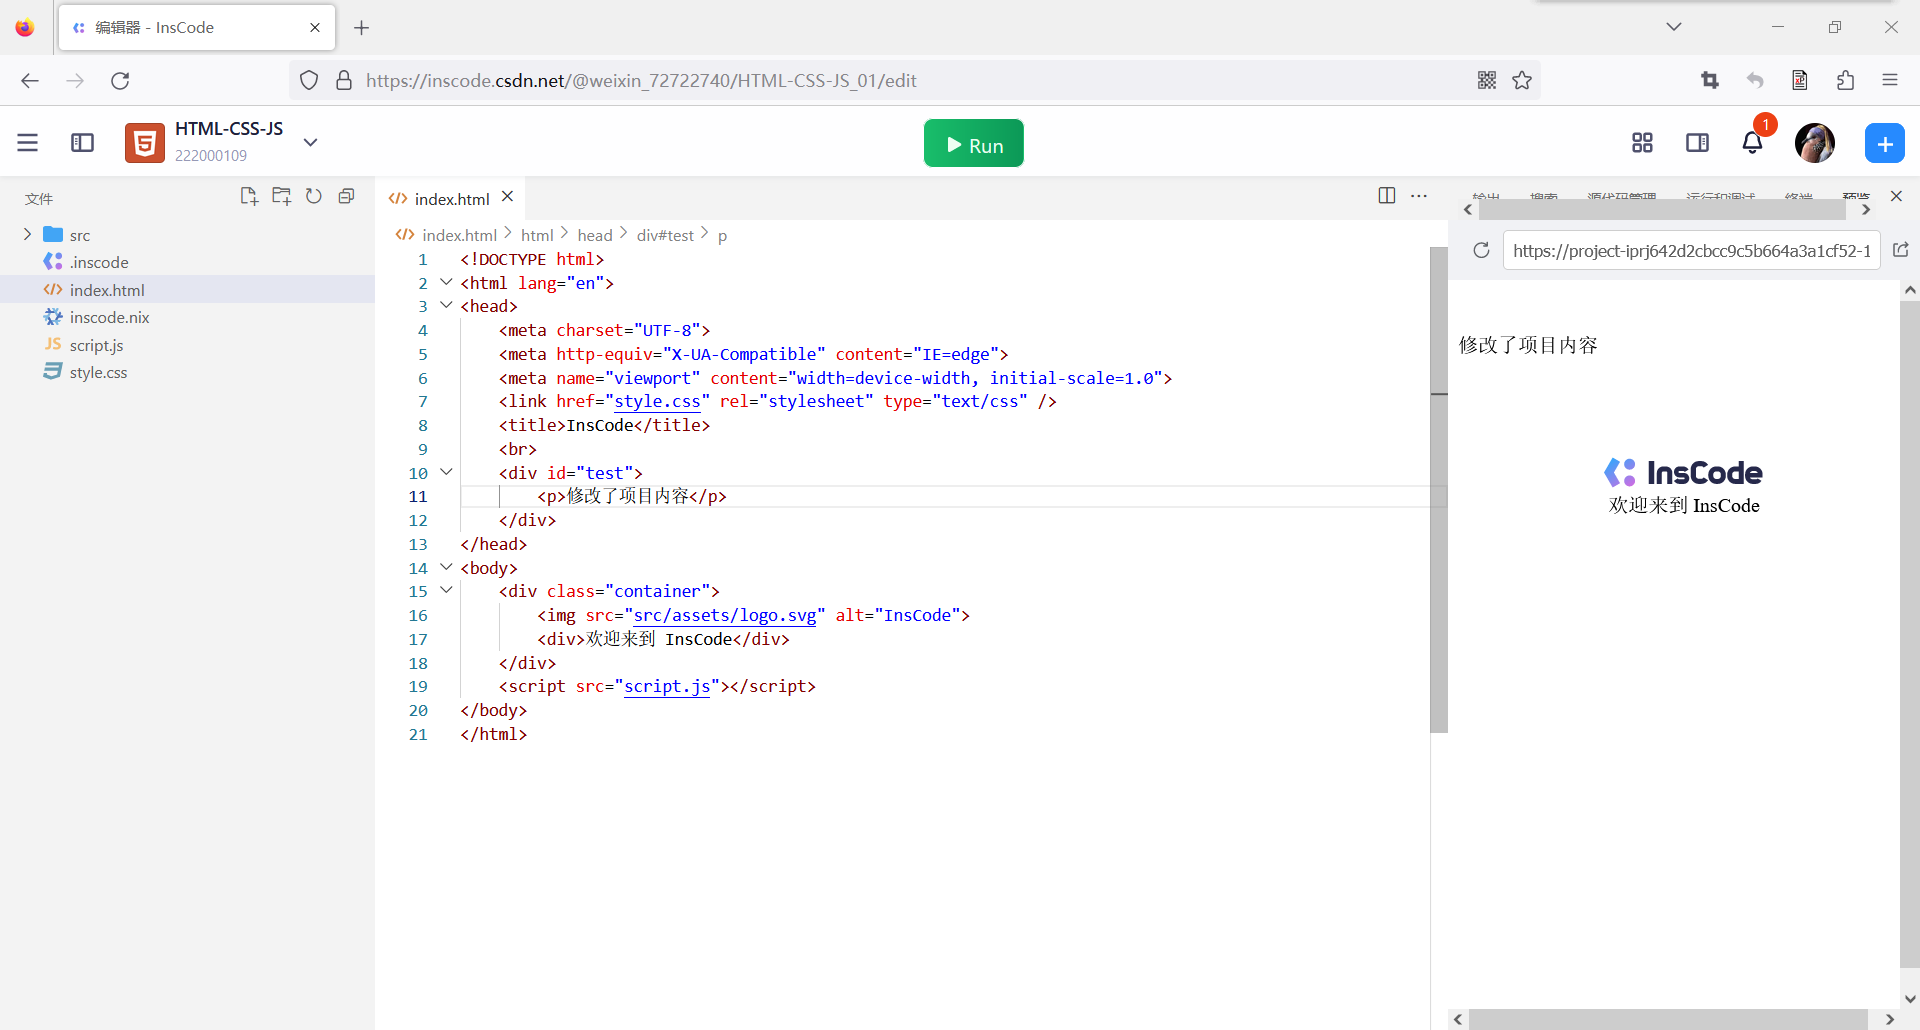The width and height of the screenshot is (1920, 1030).
Task: Collapse all folders in explorer
Action: coord(346,196)
